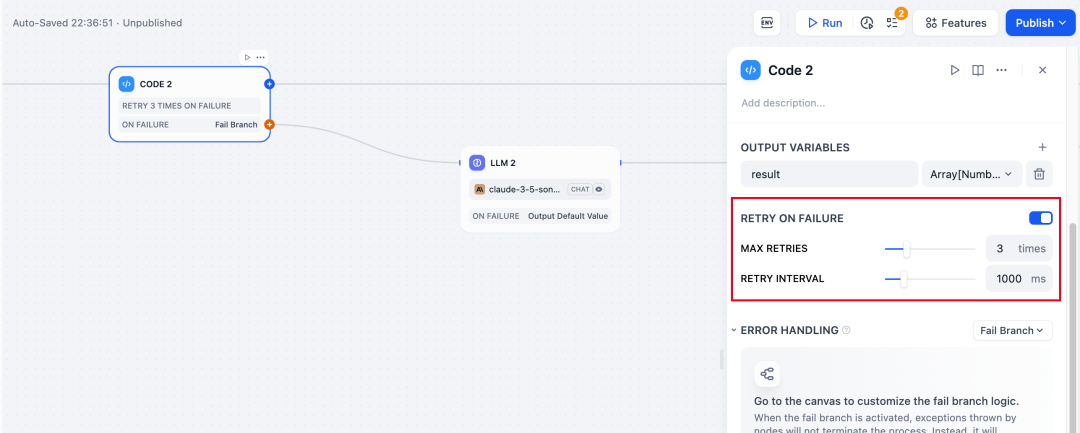Delete the result output variable

1039,174
